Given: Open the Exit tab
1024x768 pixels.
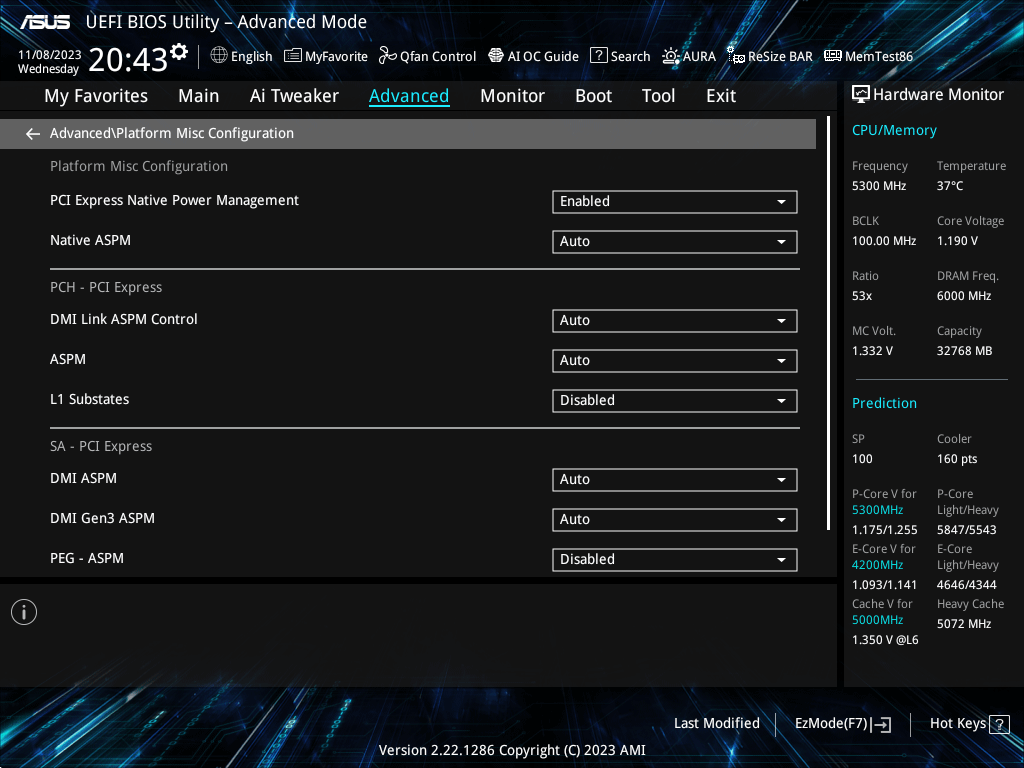Looking at the screenshot, I should pyautogui.click(x=721, y=96).
